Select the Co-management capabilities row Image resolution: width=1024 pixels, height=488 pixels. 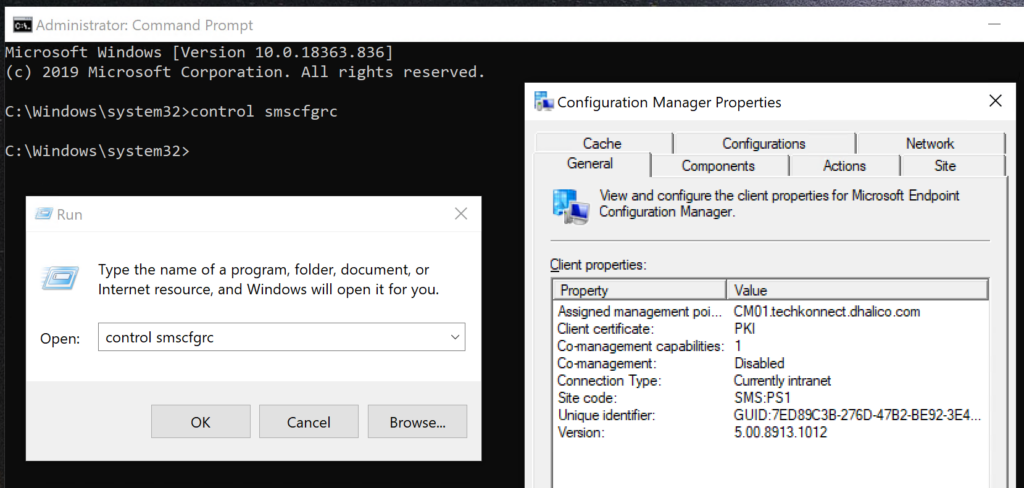(770, 346)
